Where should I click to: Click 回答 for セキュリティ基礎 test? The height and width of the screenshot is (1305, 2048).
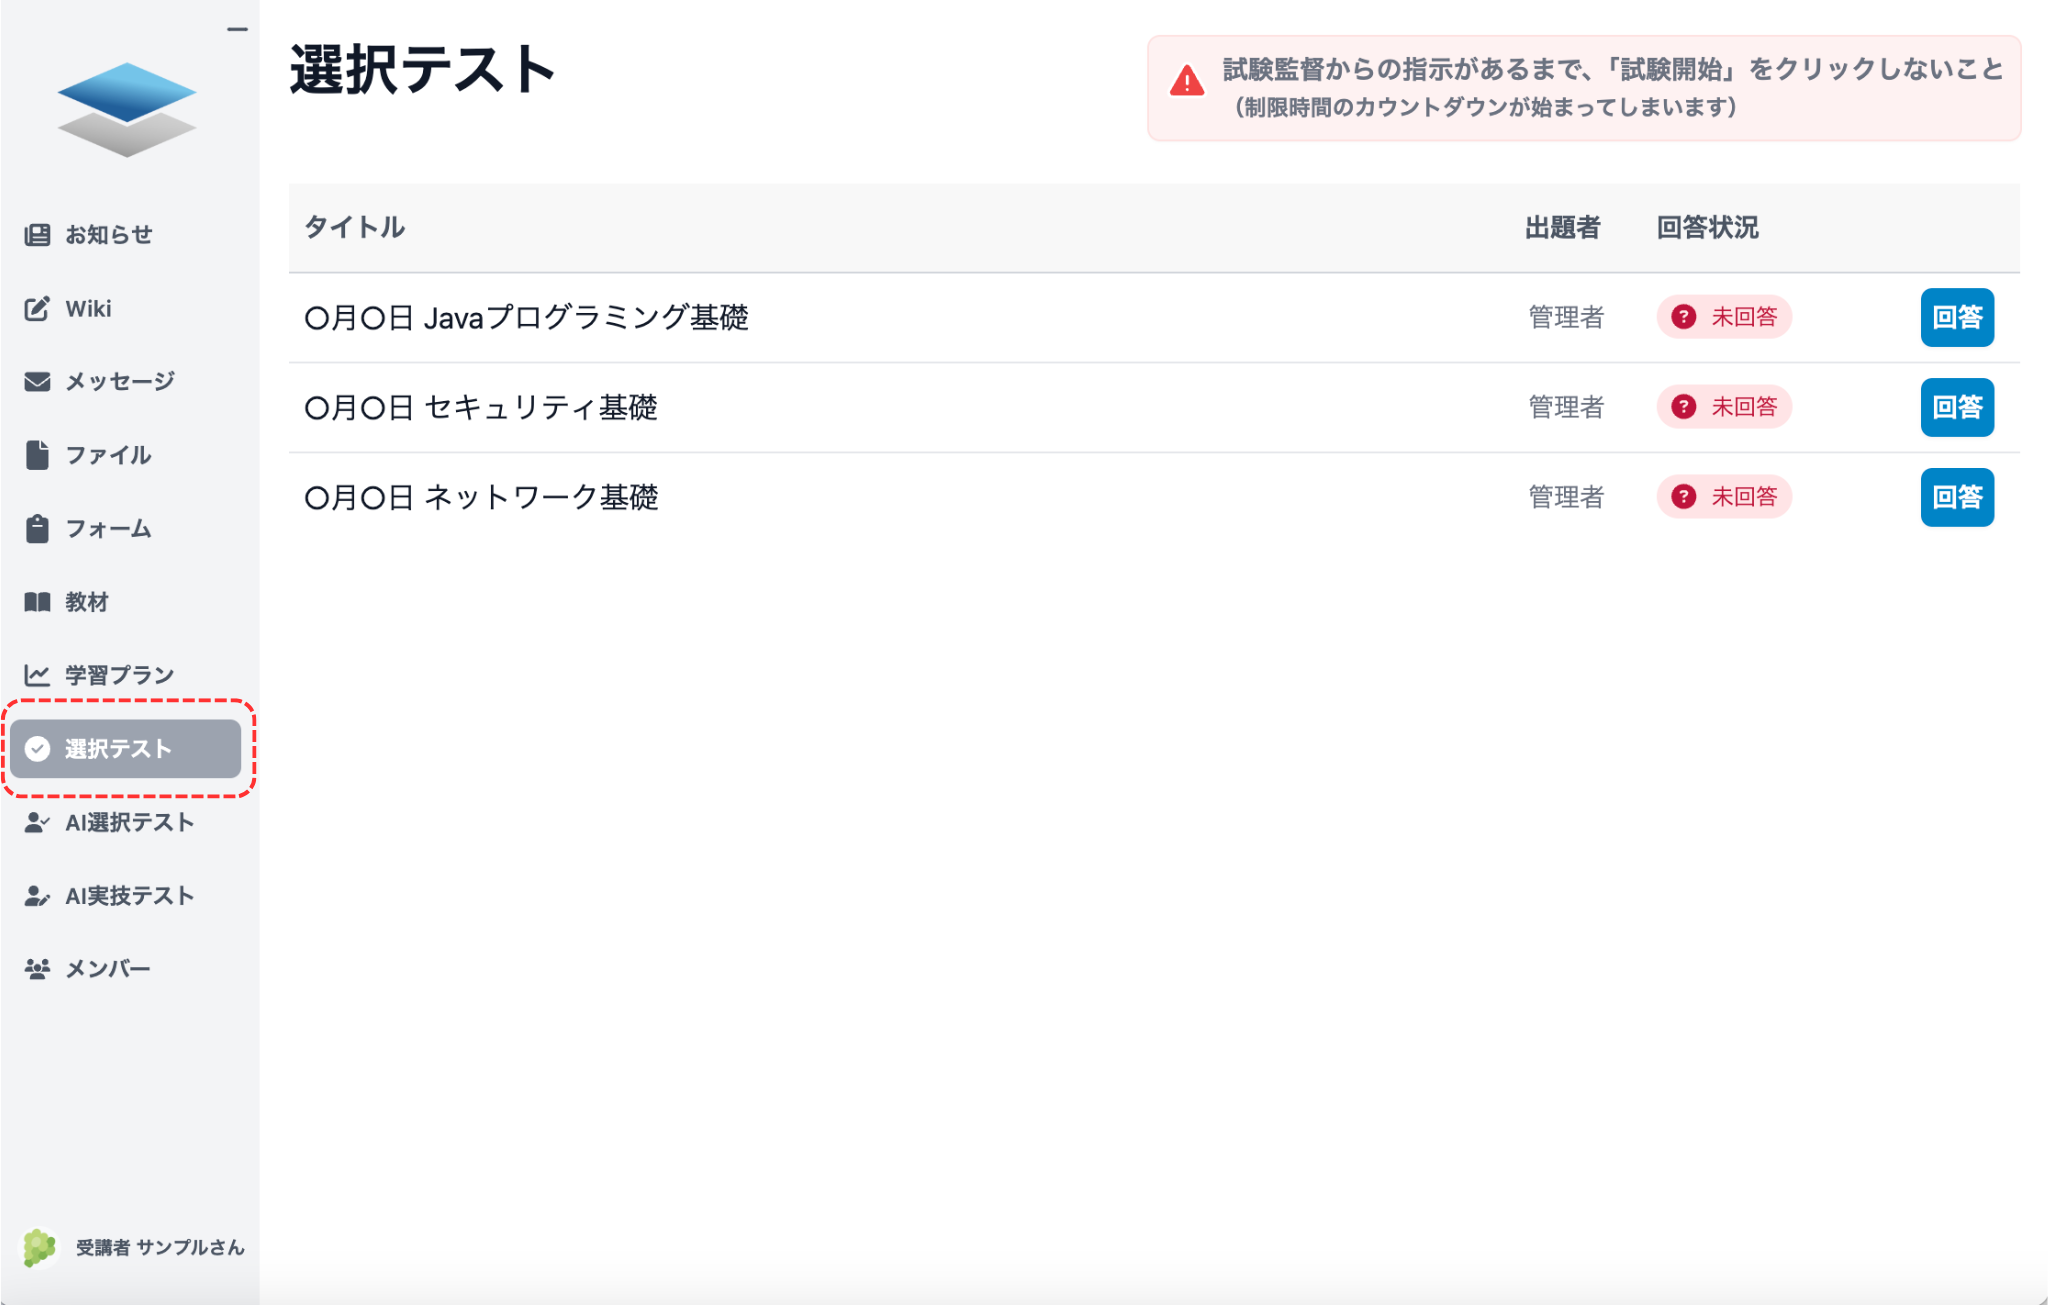point(1957,407)
